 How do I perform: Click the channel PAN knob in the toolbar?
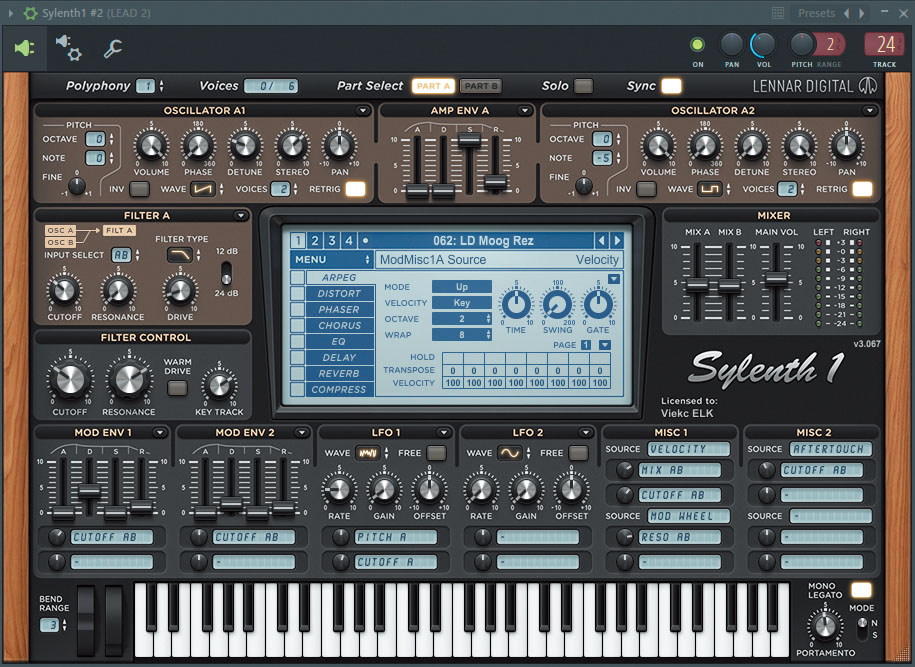731,44
